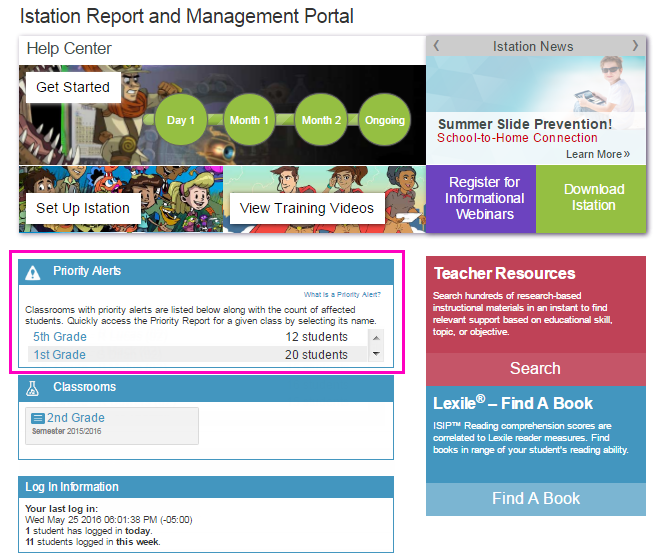
Task: Click the priority alerts list scroll-up arrow
Action: tap(376, 338)
